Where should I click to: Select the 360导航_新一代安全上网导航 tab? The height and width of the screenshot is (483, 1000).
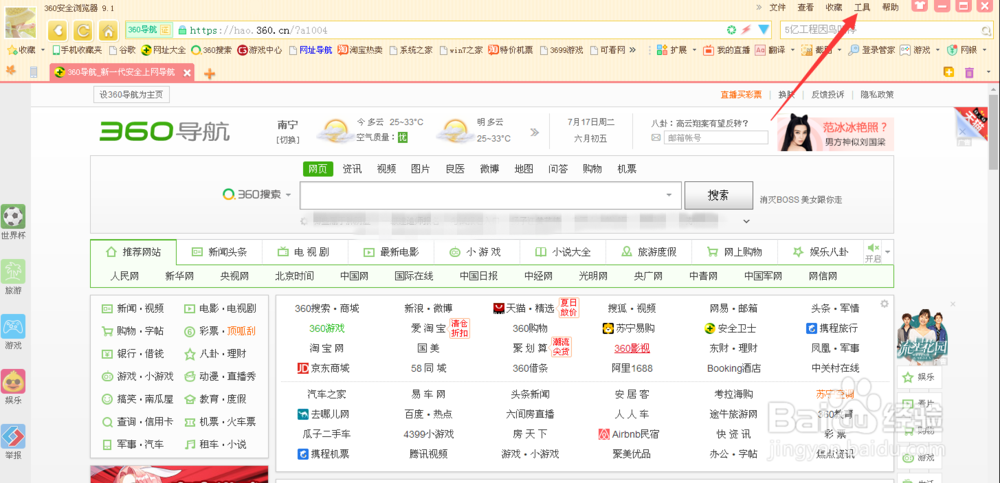tap(121, 73)
